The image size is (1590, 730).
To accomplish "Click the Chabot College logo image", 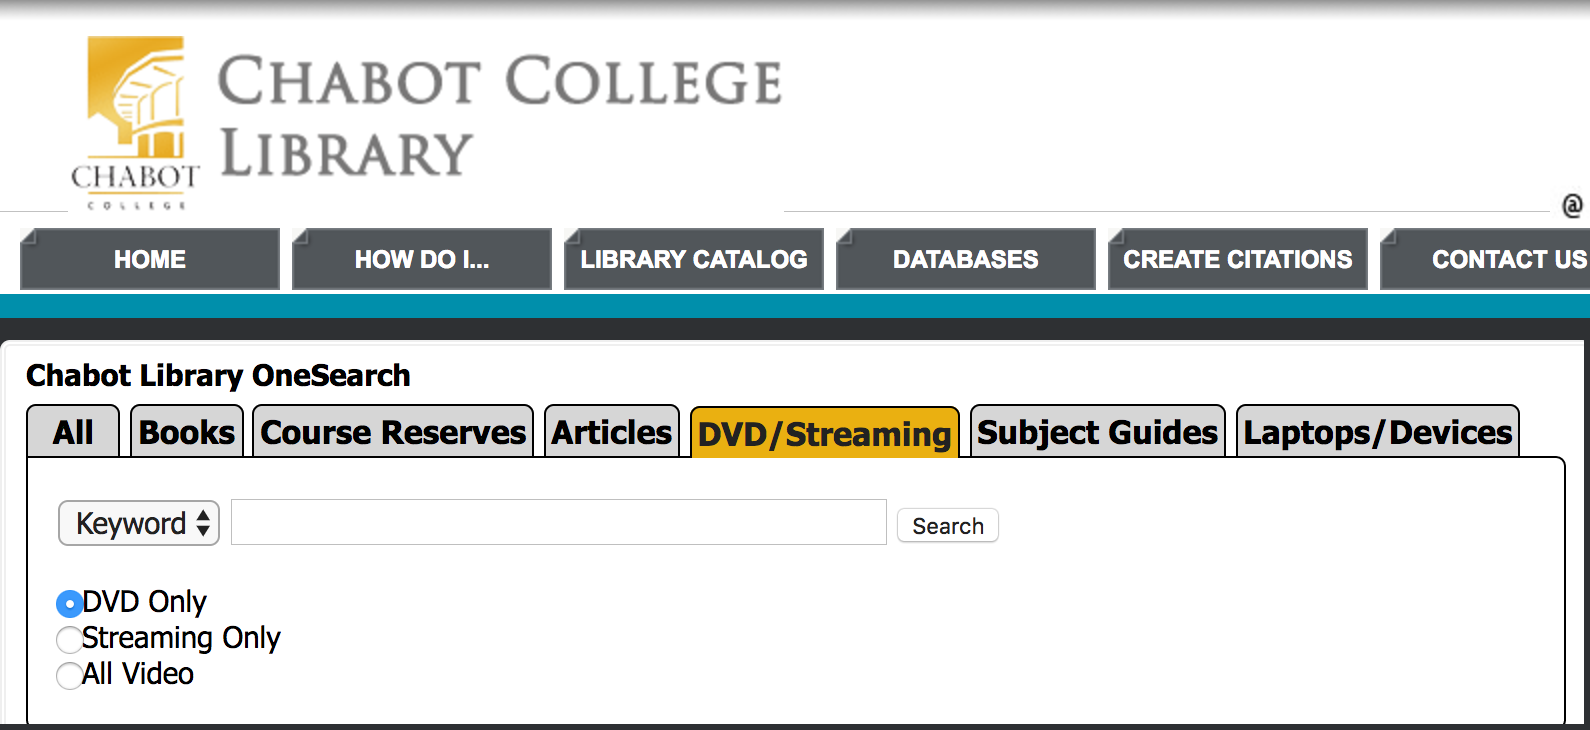I will pos(135,123).
